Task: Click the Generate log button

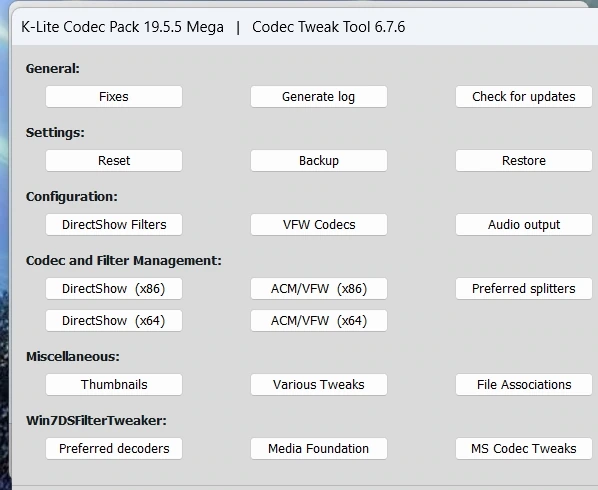Action: 318,96
